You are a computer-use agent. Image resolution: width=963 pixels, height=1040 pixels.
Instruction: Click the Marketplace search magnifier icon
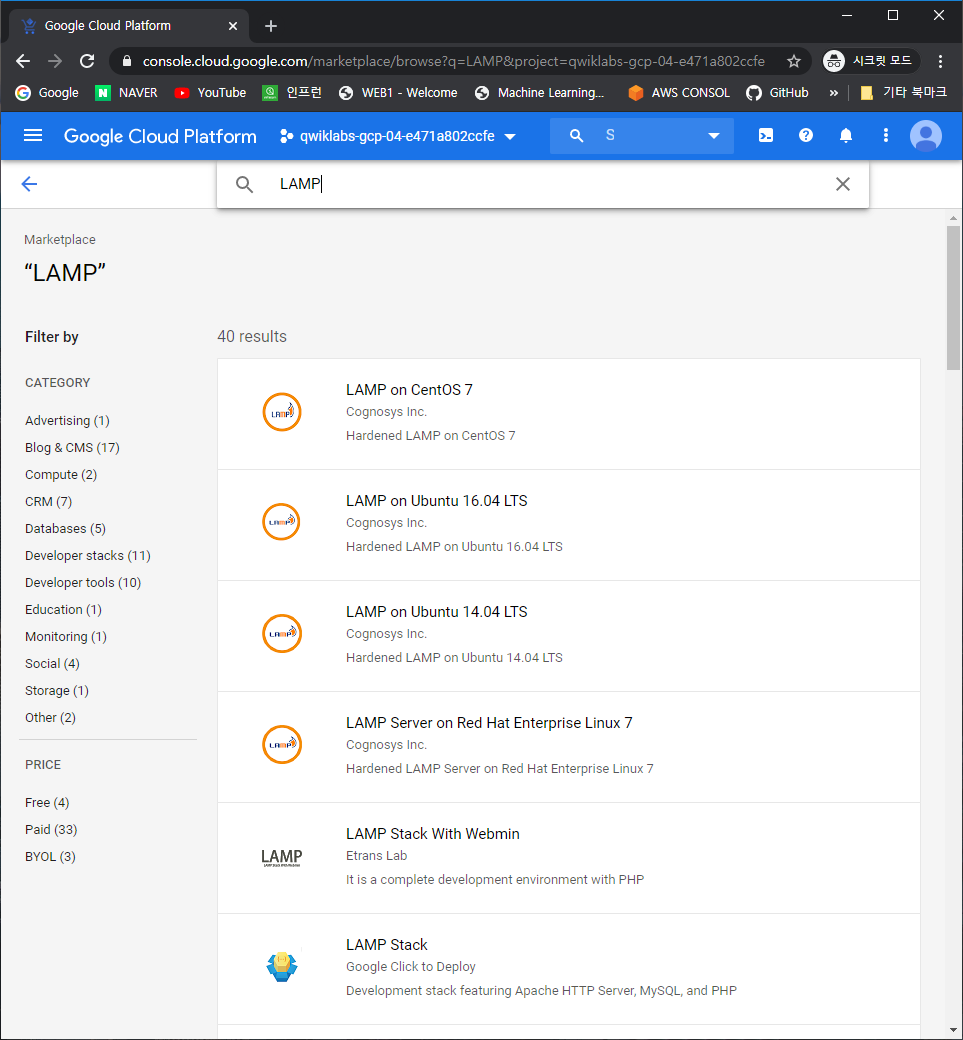(244, 184)
